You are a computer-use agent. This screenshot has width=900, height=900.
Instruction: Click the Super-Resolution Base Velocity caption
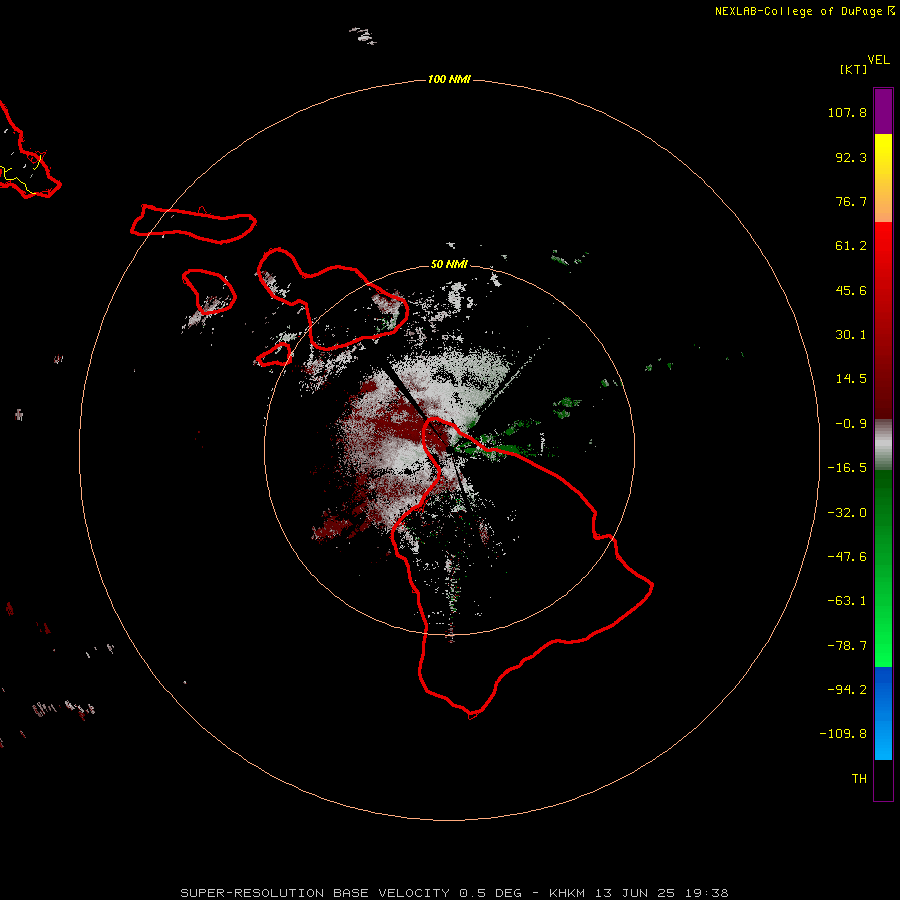tap(454, 893)
